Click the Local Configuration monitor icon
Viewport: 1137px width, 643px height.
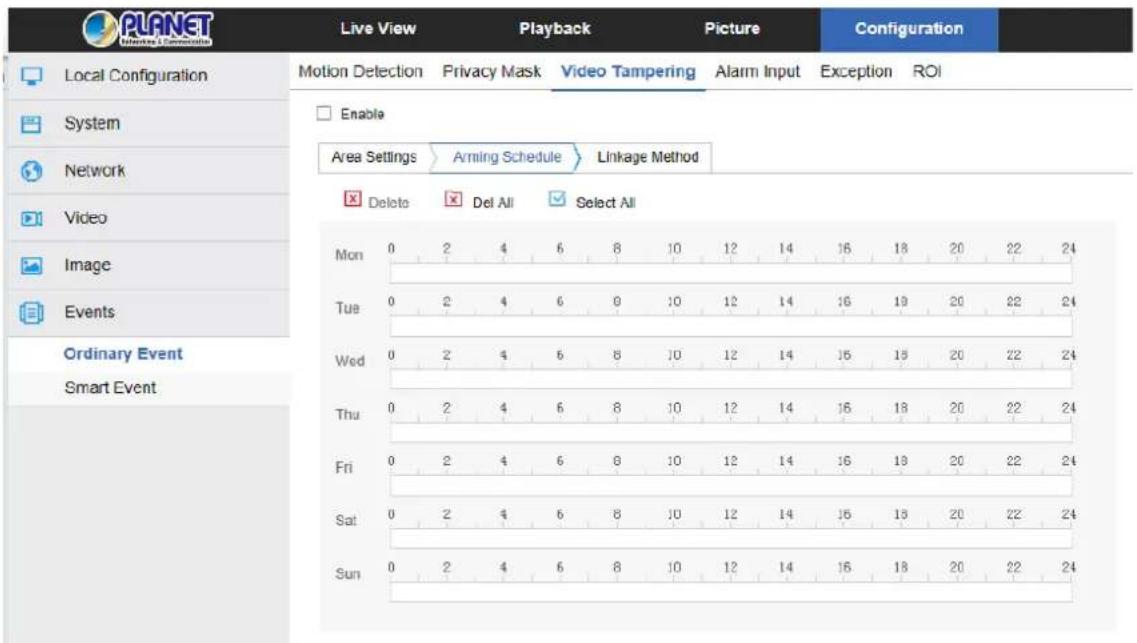point(31,75)
